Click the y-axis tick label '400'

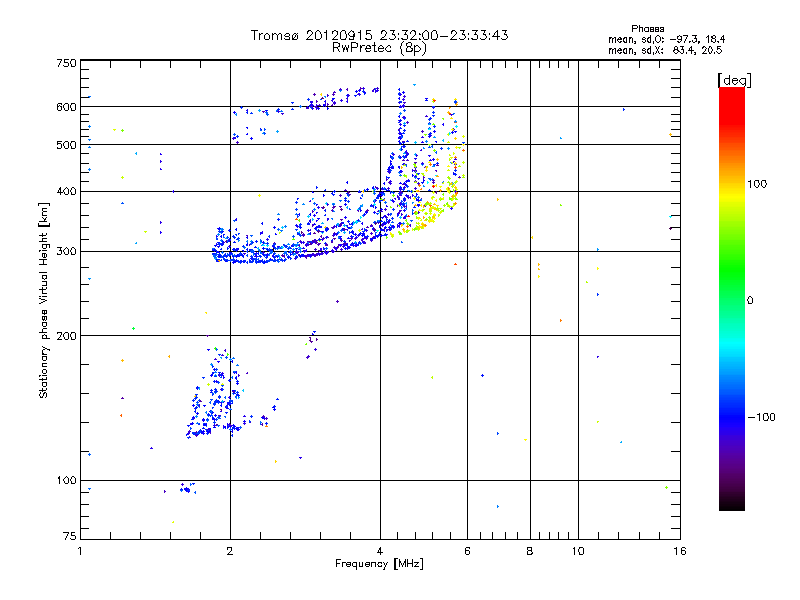coord(67,191)
